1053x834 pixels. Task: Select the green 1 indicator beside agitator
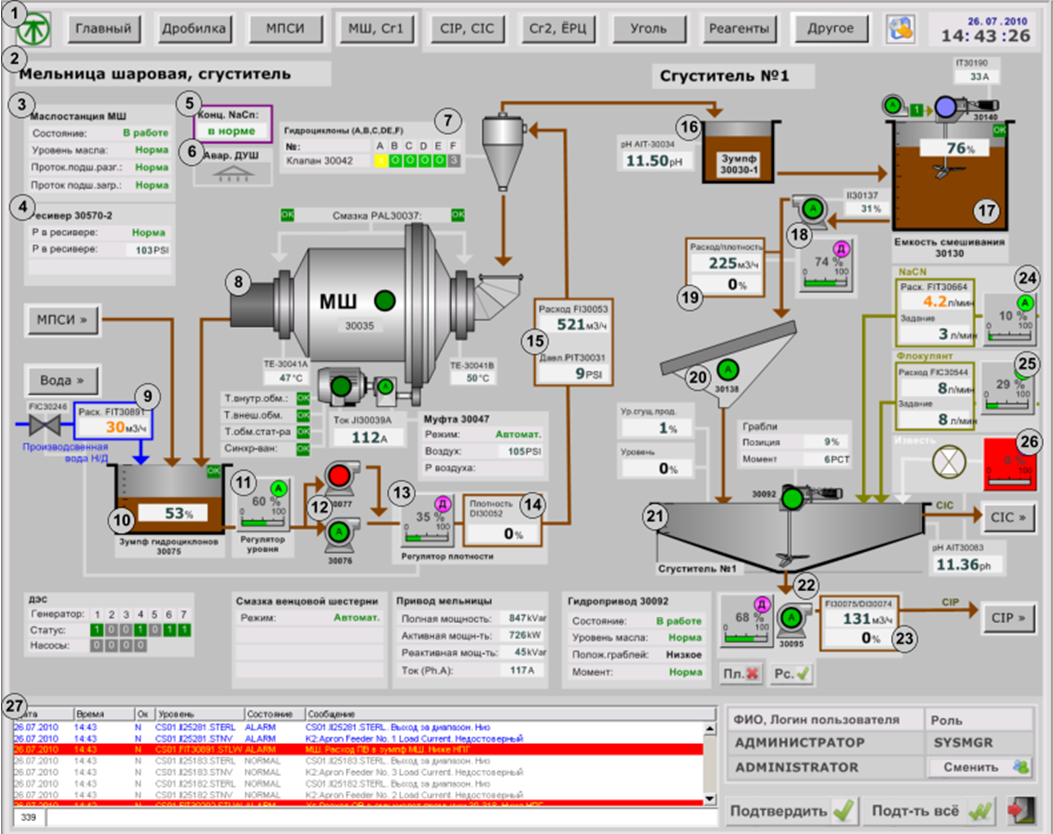click(x=915, y=108)
